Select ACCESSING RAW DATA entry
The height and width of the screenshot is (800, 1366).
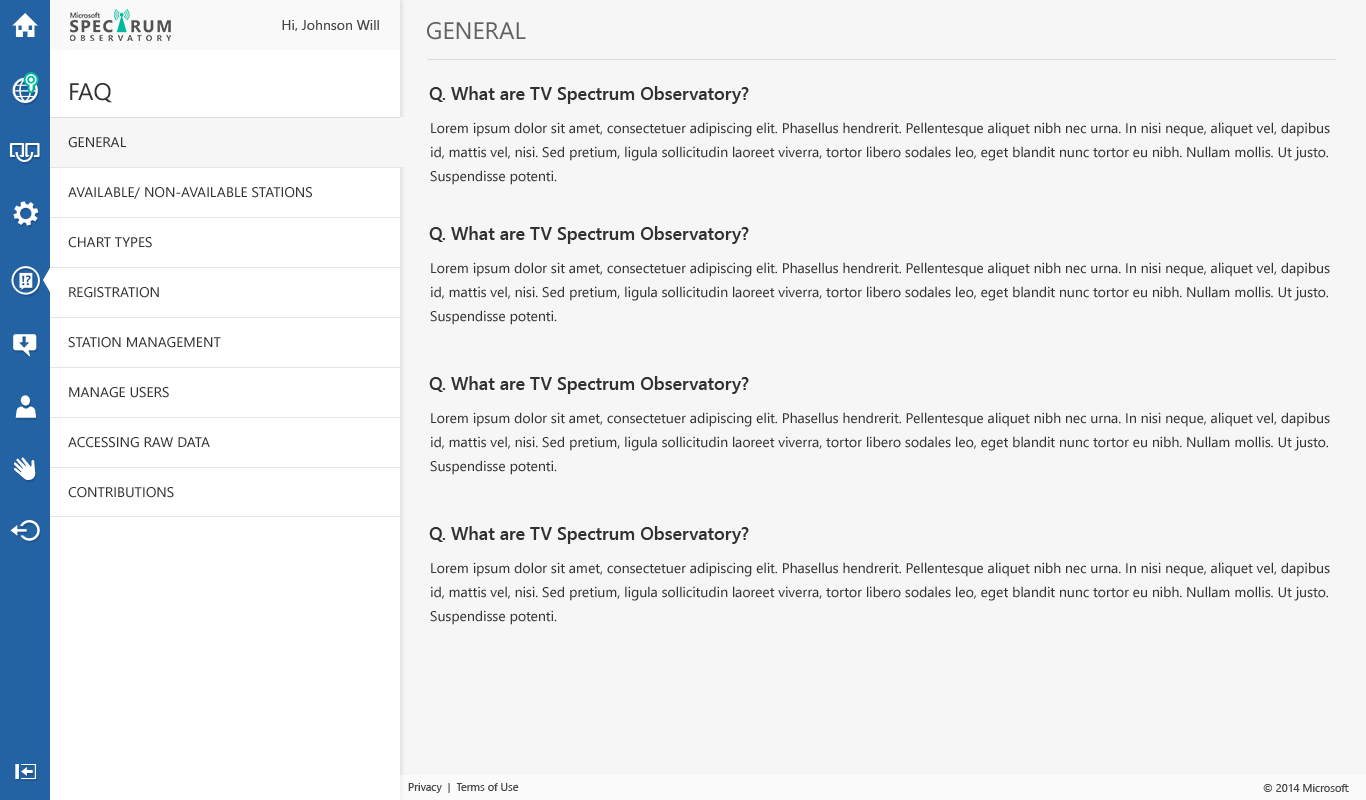pyautogui.click(x=225, y=443)
